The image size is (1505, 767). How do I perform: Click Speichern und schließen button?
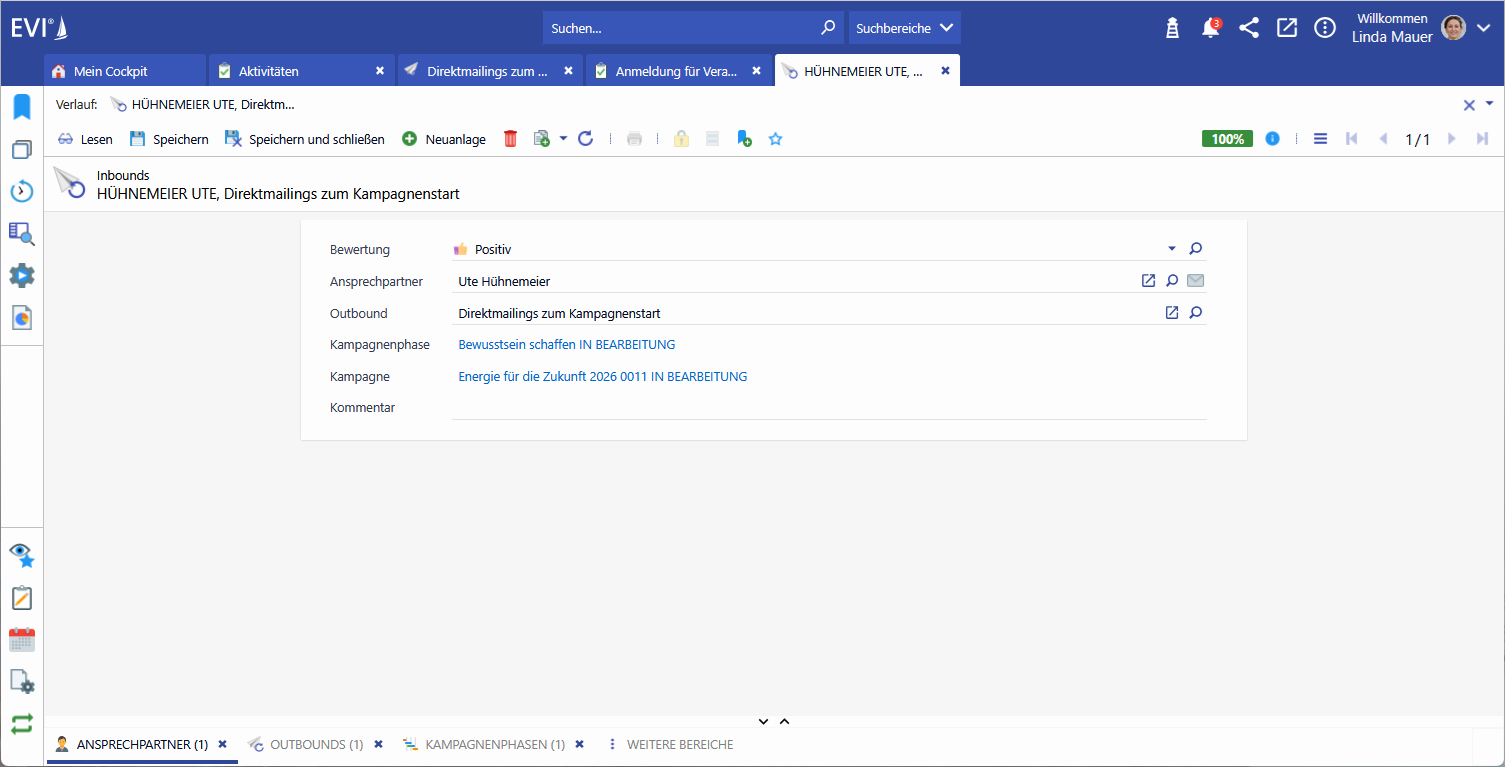pos(305,139)
